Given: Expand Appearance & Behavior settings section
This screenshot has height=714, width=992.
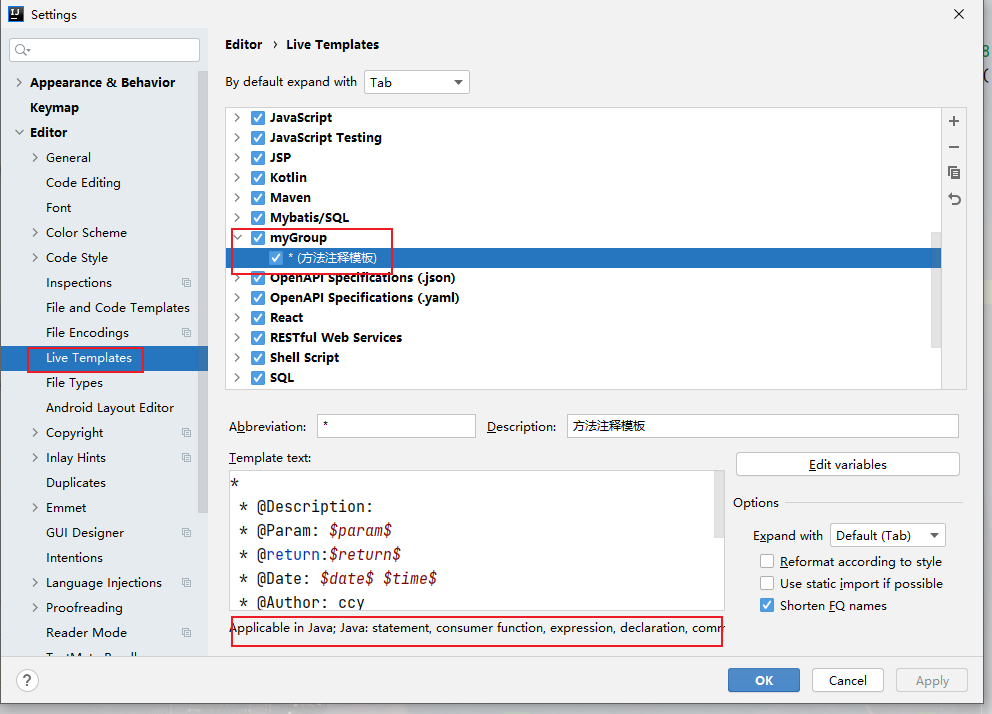Looking at the screenshot, I should tap(19, 82).
